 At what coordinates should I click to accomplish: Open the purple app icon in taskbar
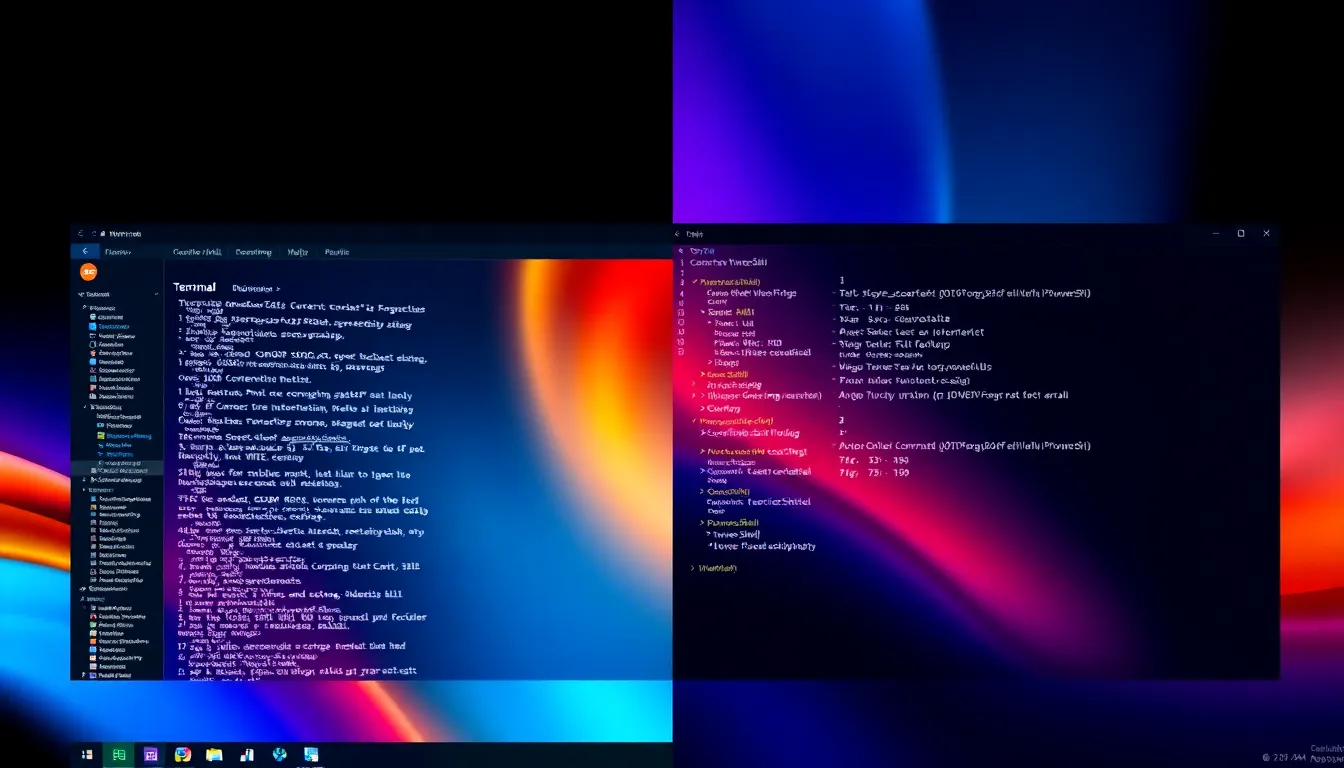pos(150,755)
